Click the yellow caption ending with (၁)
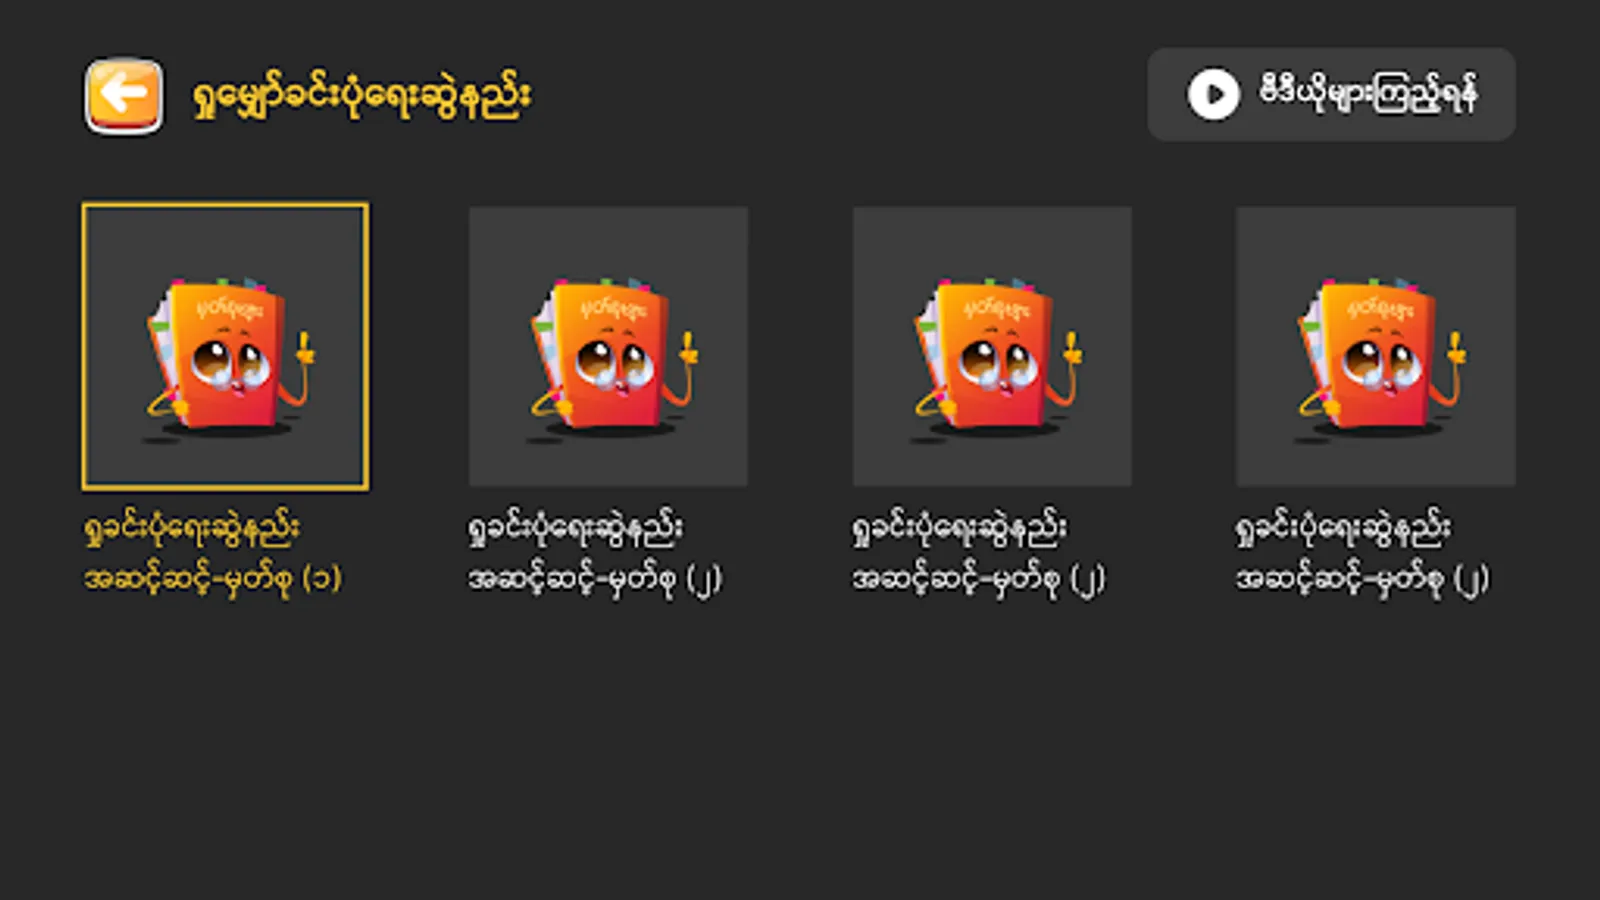This screenshot has height=900, width=1600. [x=213, y=553]
